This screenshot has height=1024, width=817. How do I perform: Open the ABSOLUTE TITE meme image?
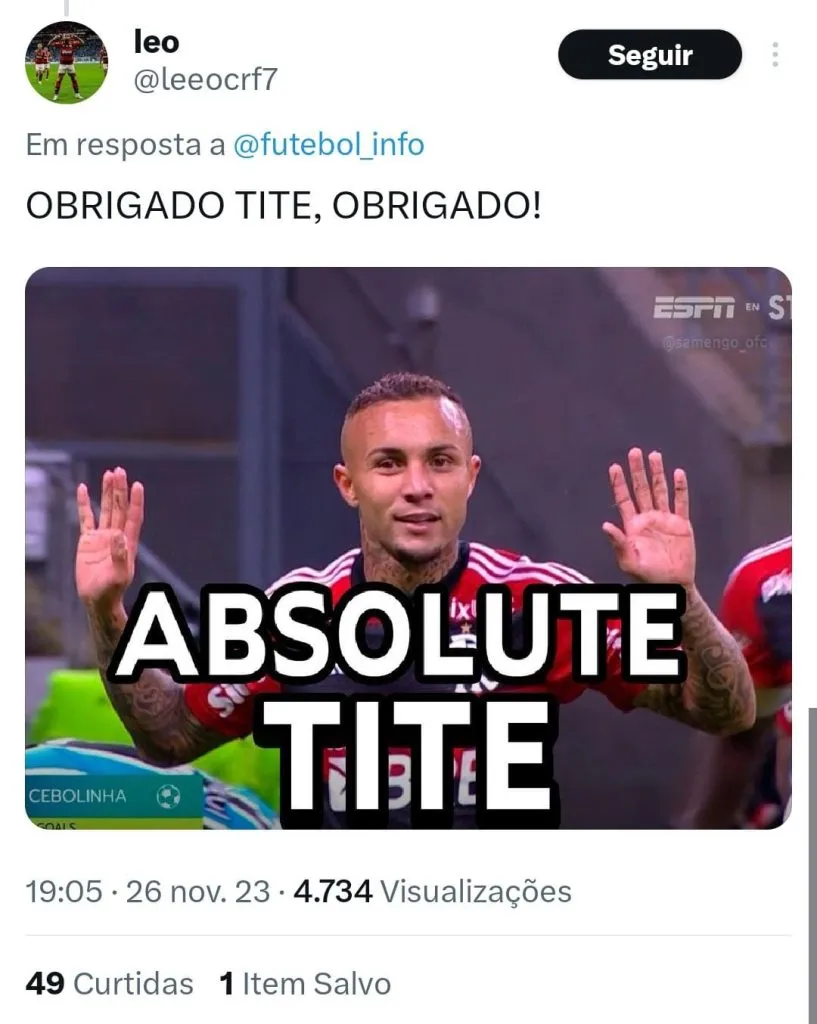click(408, 549)
